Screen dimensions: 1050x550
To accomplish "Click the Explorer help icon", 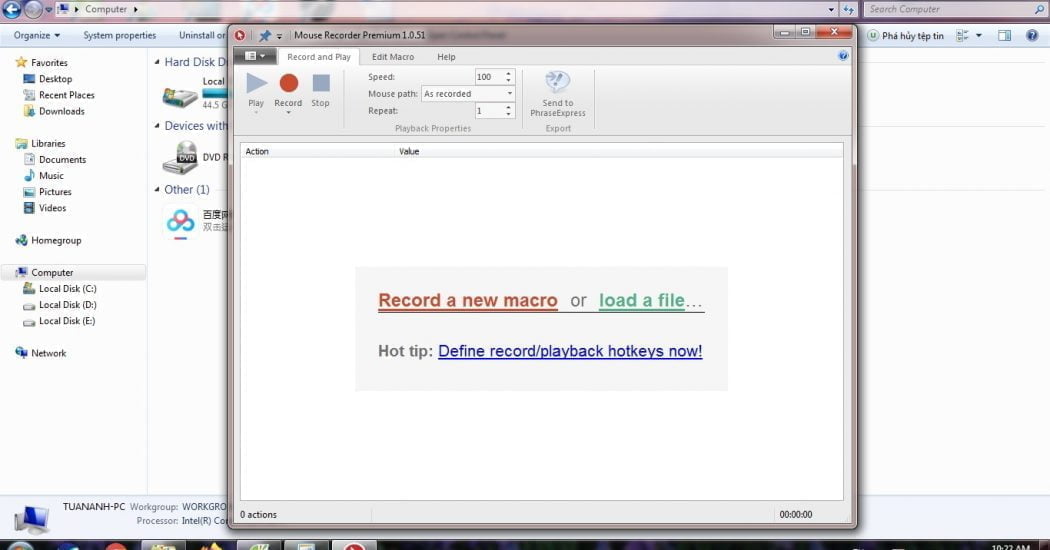I will tap(1032, 36).
